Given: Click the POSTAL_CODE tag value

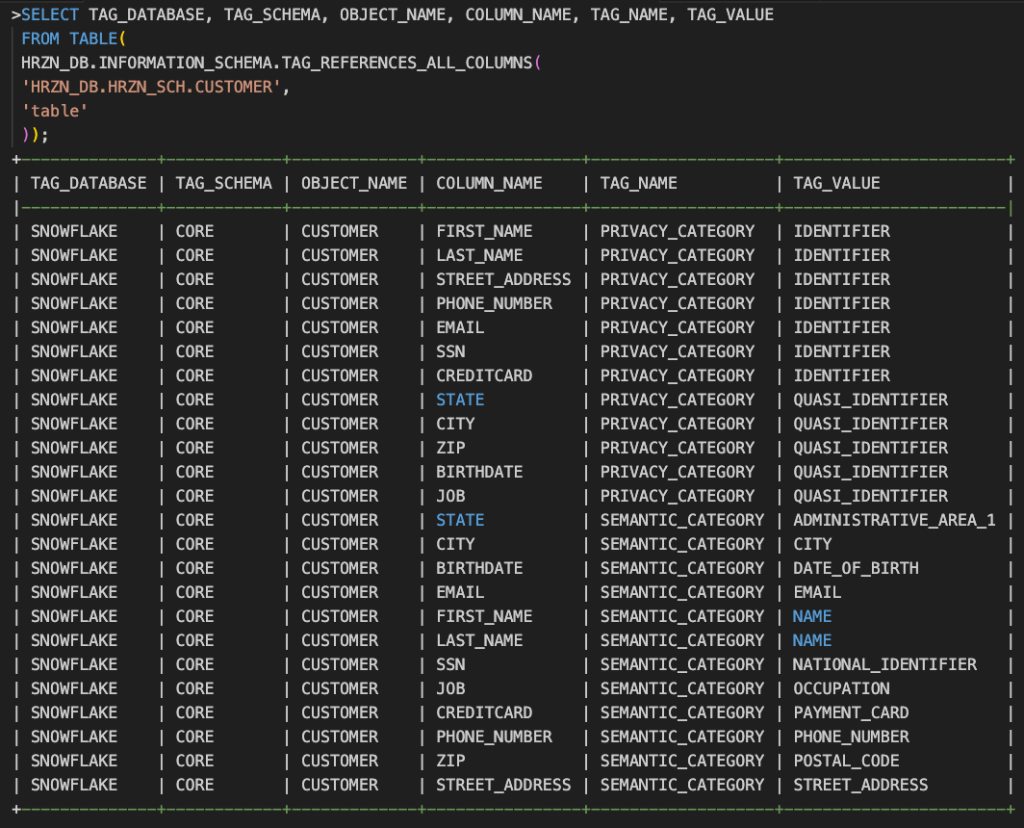Looking at the screenshot, I should coord(846,761).
